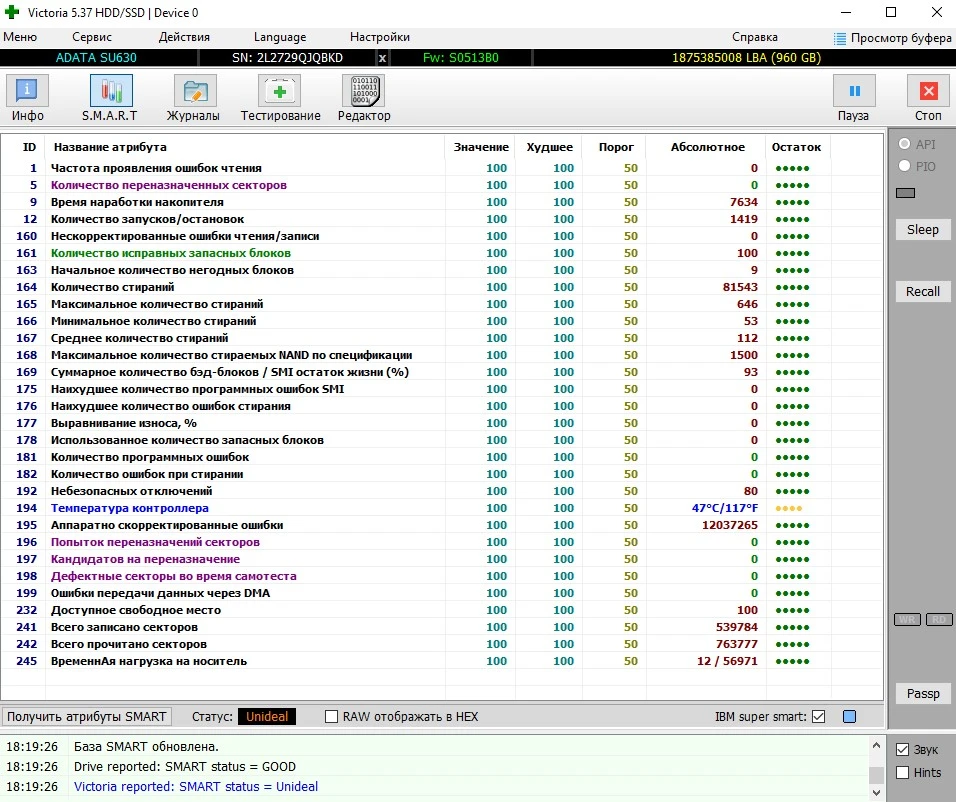956x802 pixels.
Task: Click the Unideal status indicator
Action: point(267,717)
